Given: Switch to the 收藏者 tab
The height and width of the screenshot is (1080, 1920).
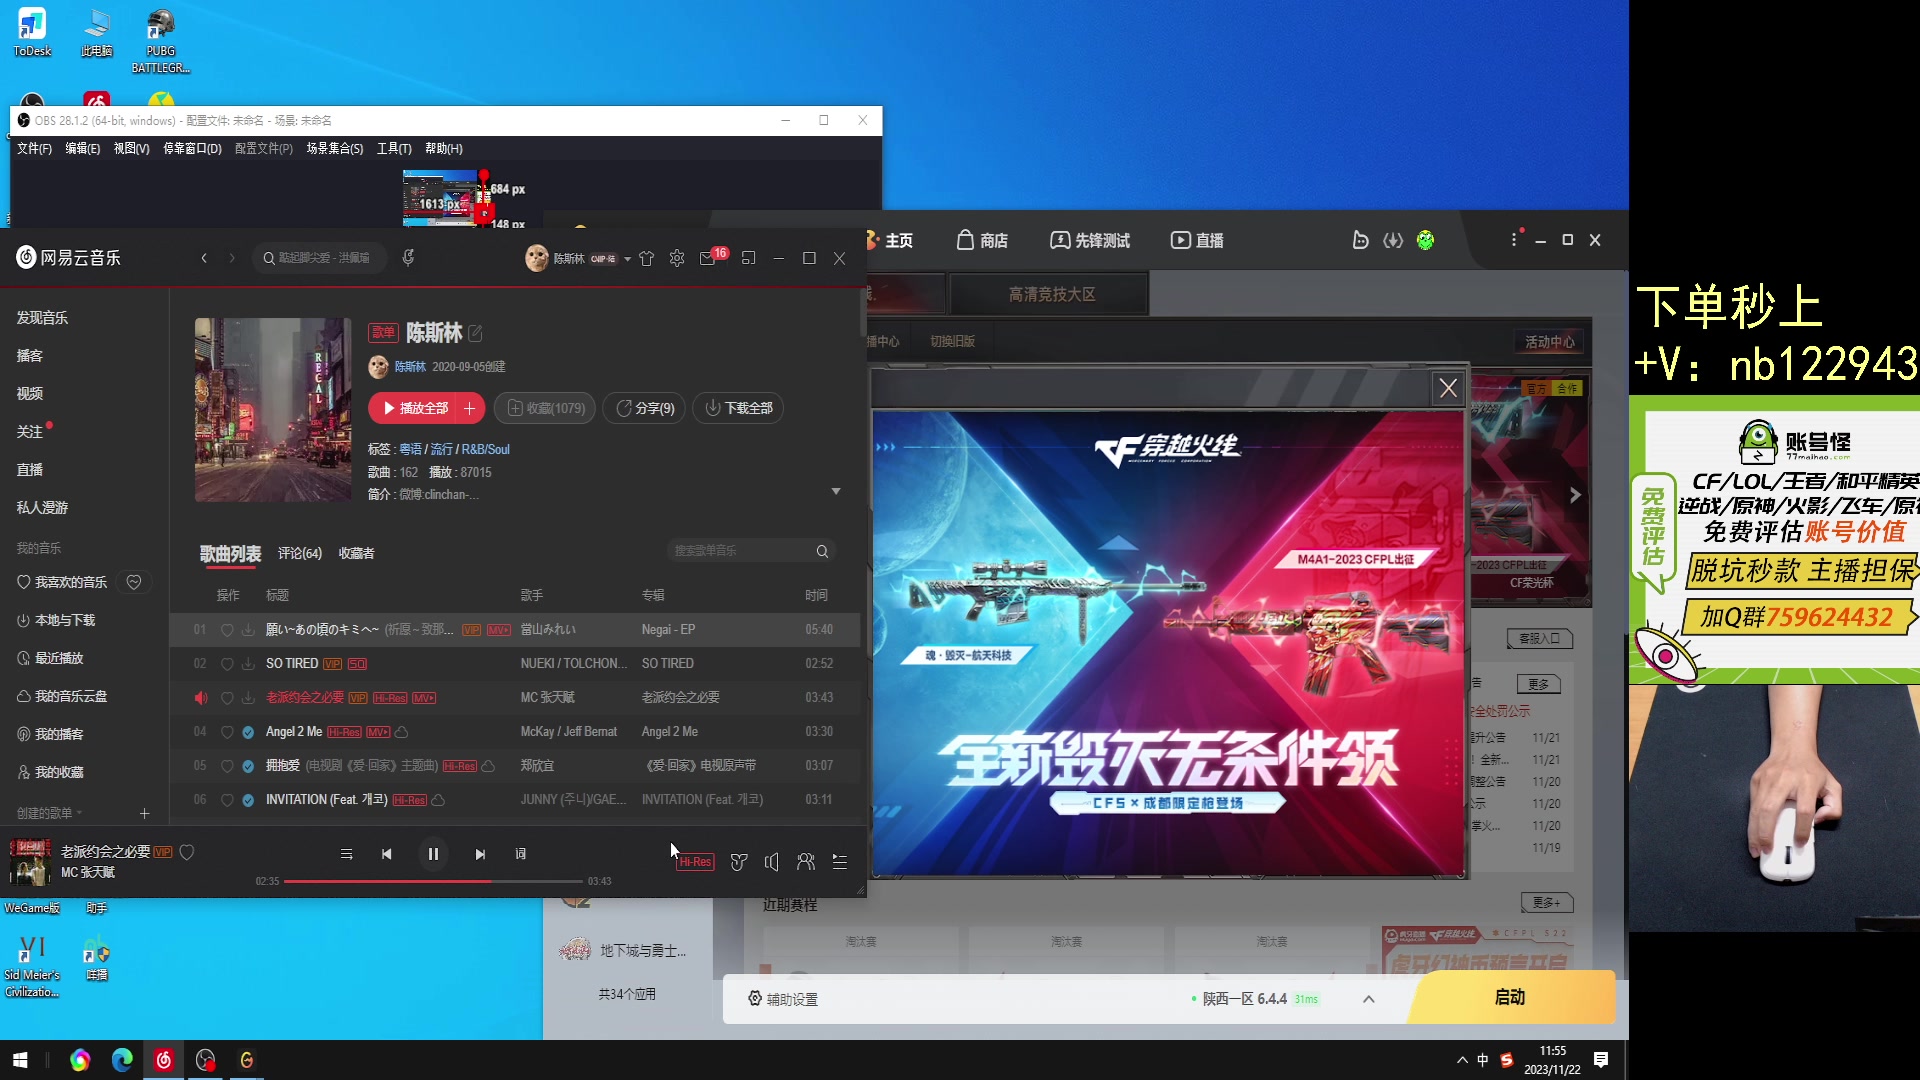Looking at the screenshot, I should click(x=356, y=553).
